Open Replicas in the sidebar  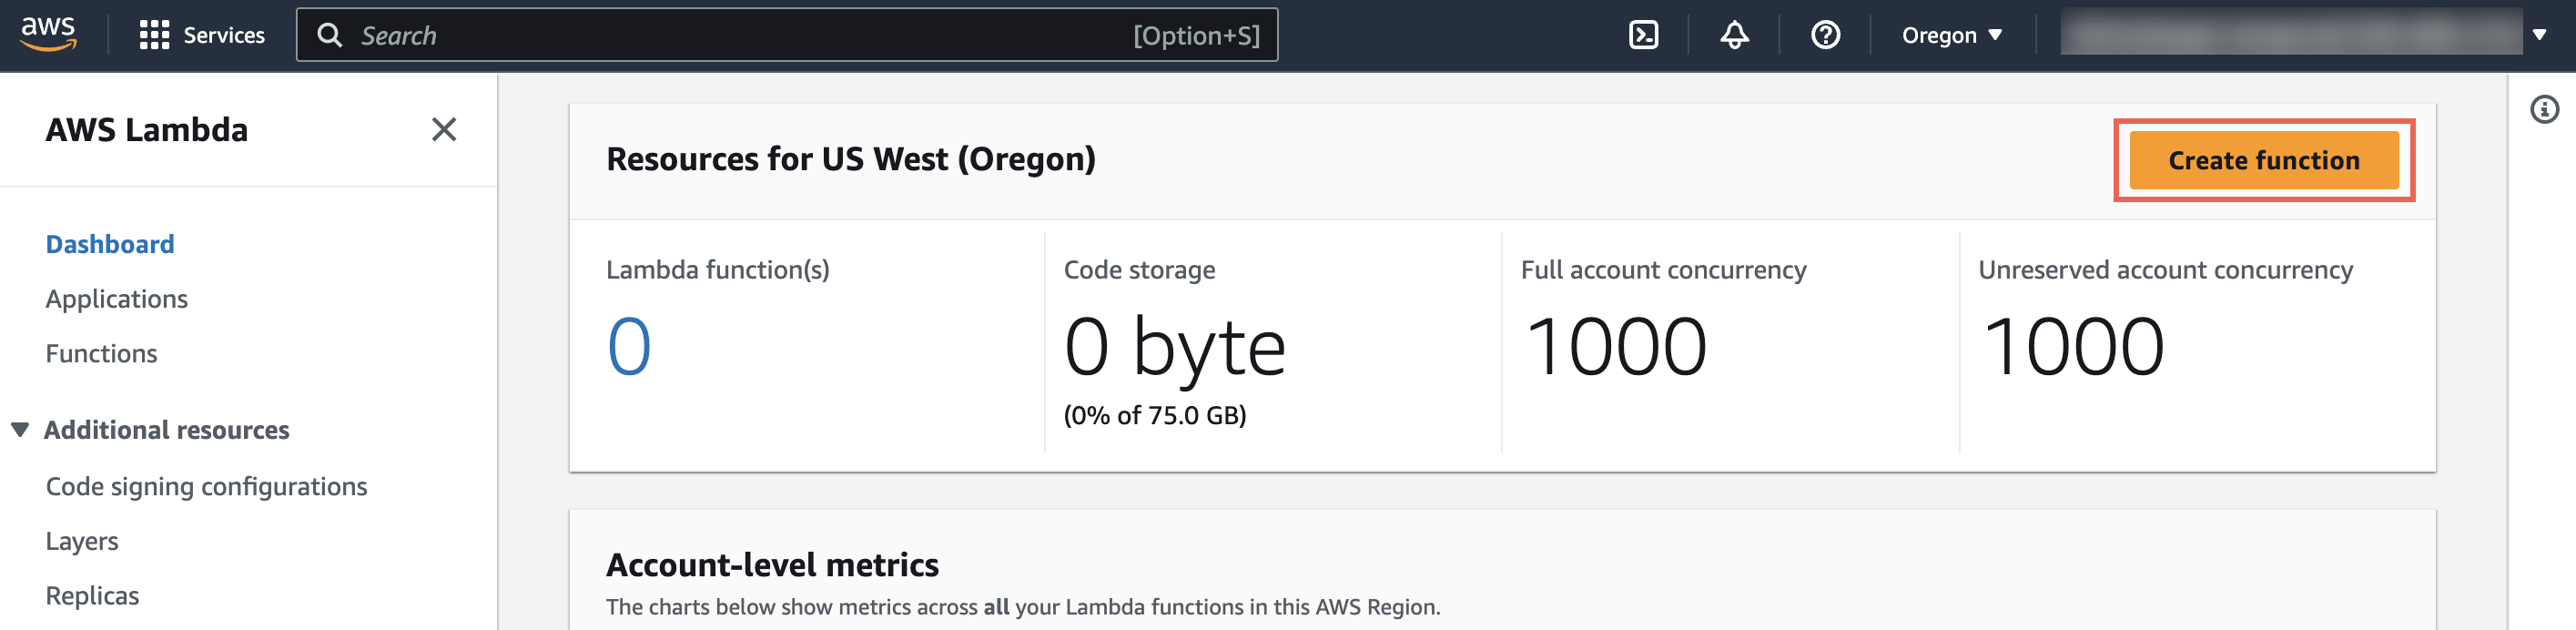pos(92,595)
